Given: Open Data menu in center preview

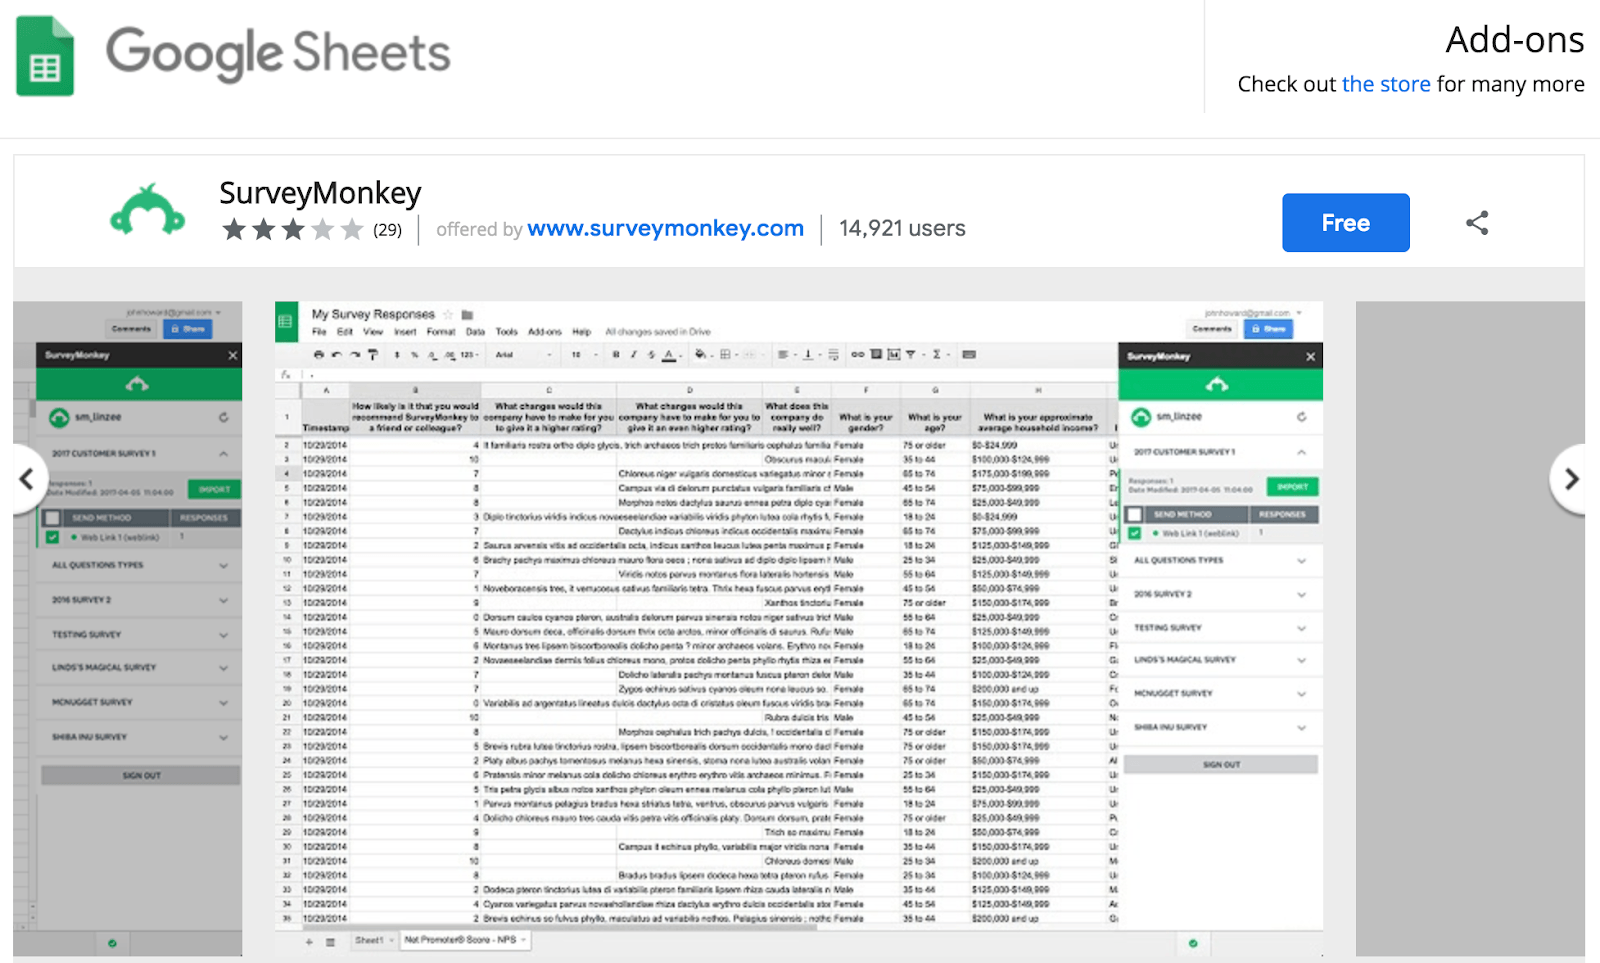Looking at the screenshot, I should 475,332.
